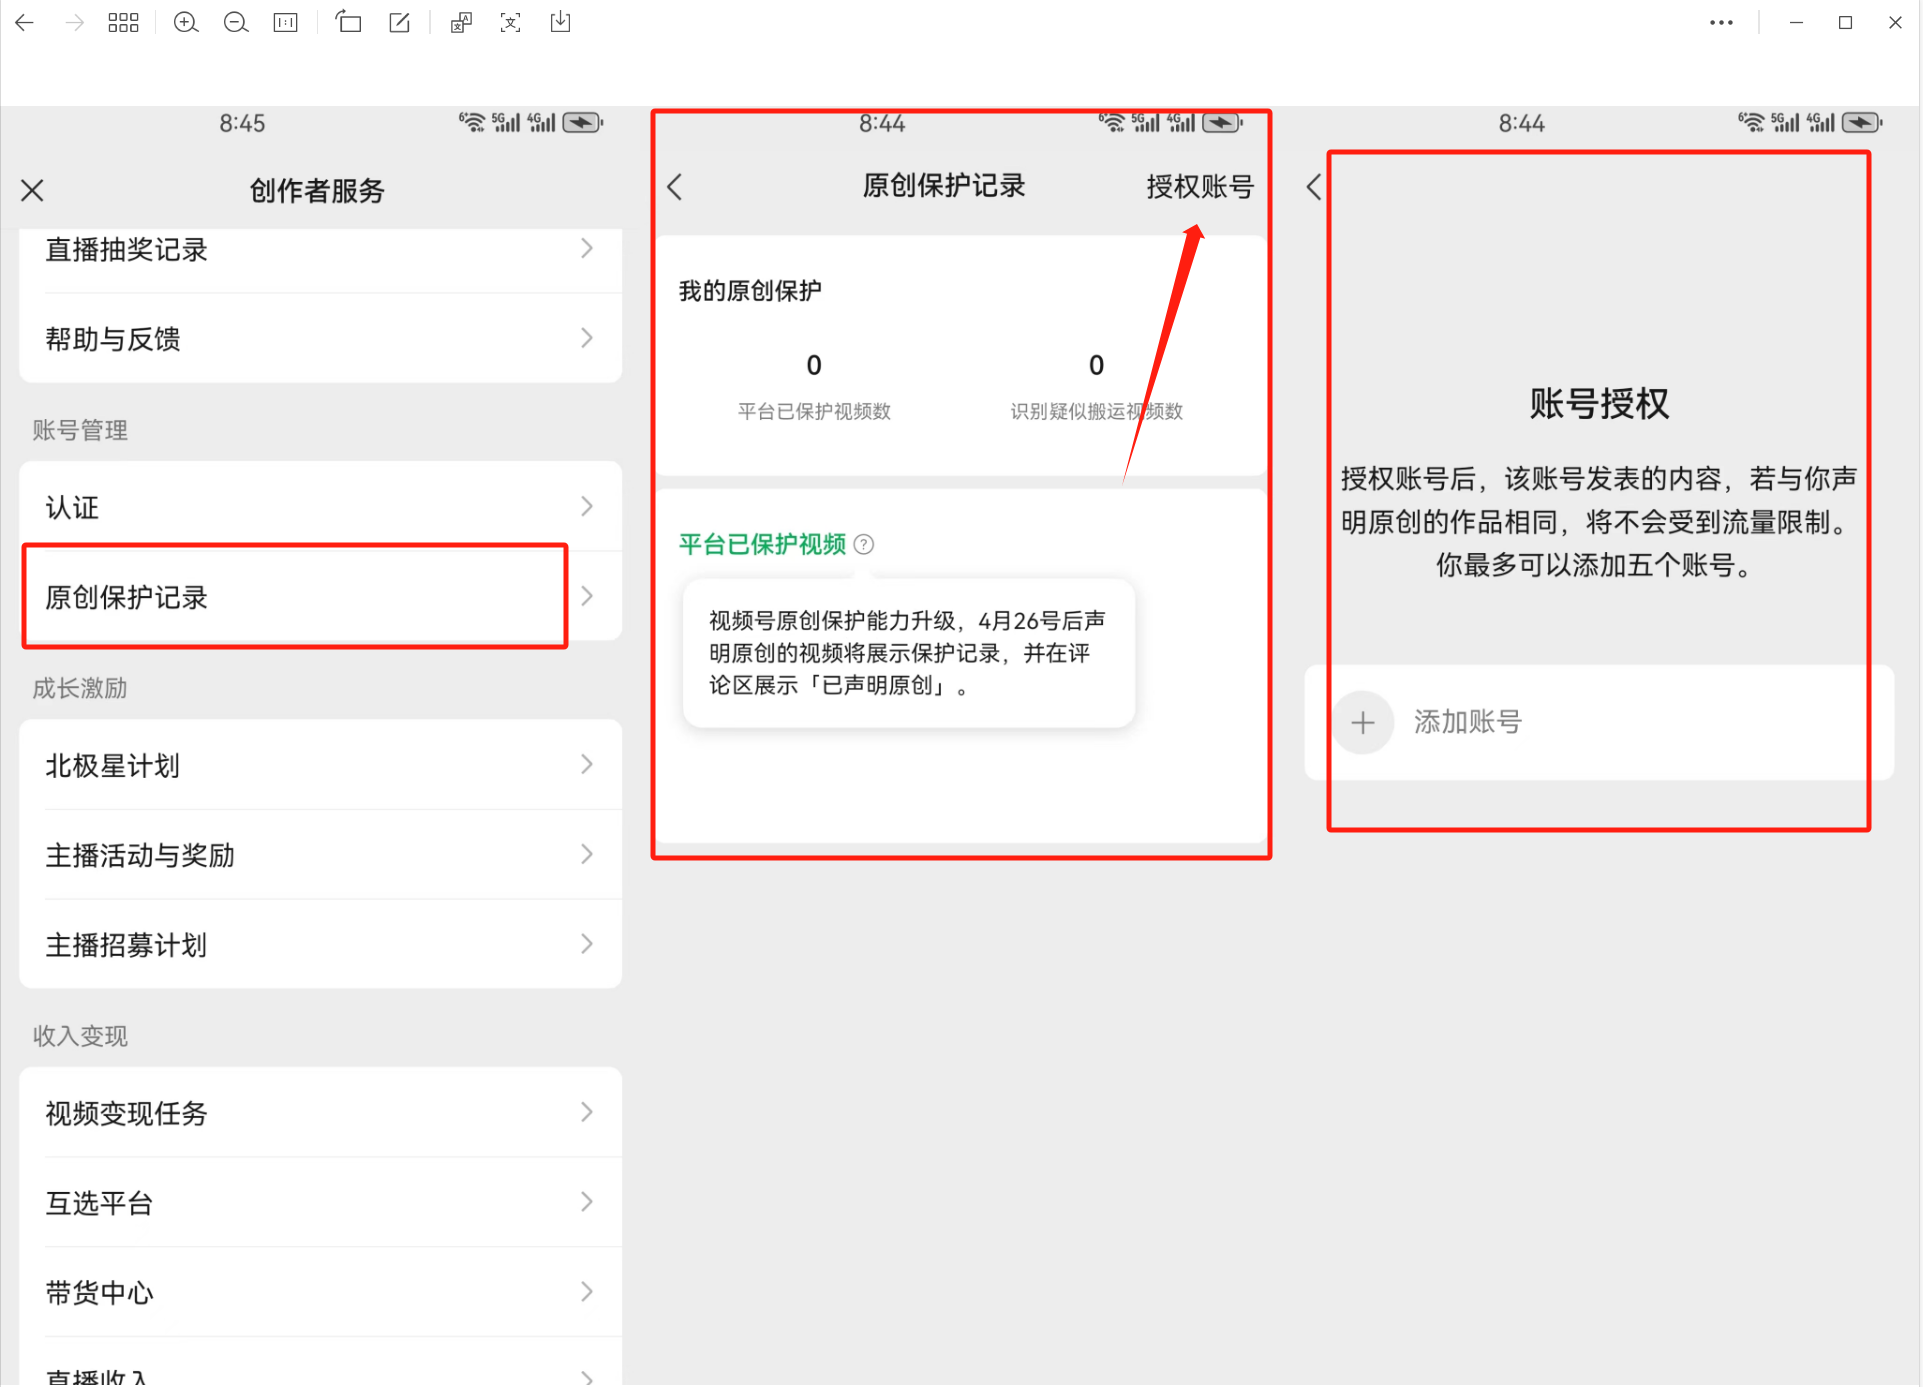1923x1387 pixels.
Task: Expand the 主播招募计划 chevron
Action: point(587,944)
